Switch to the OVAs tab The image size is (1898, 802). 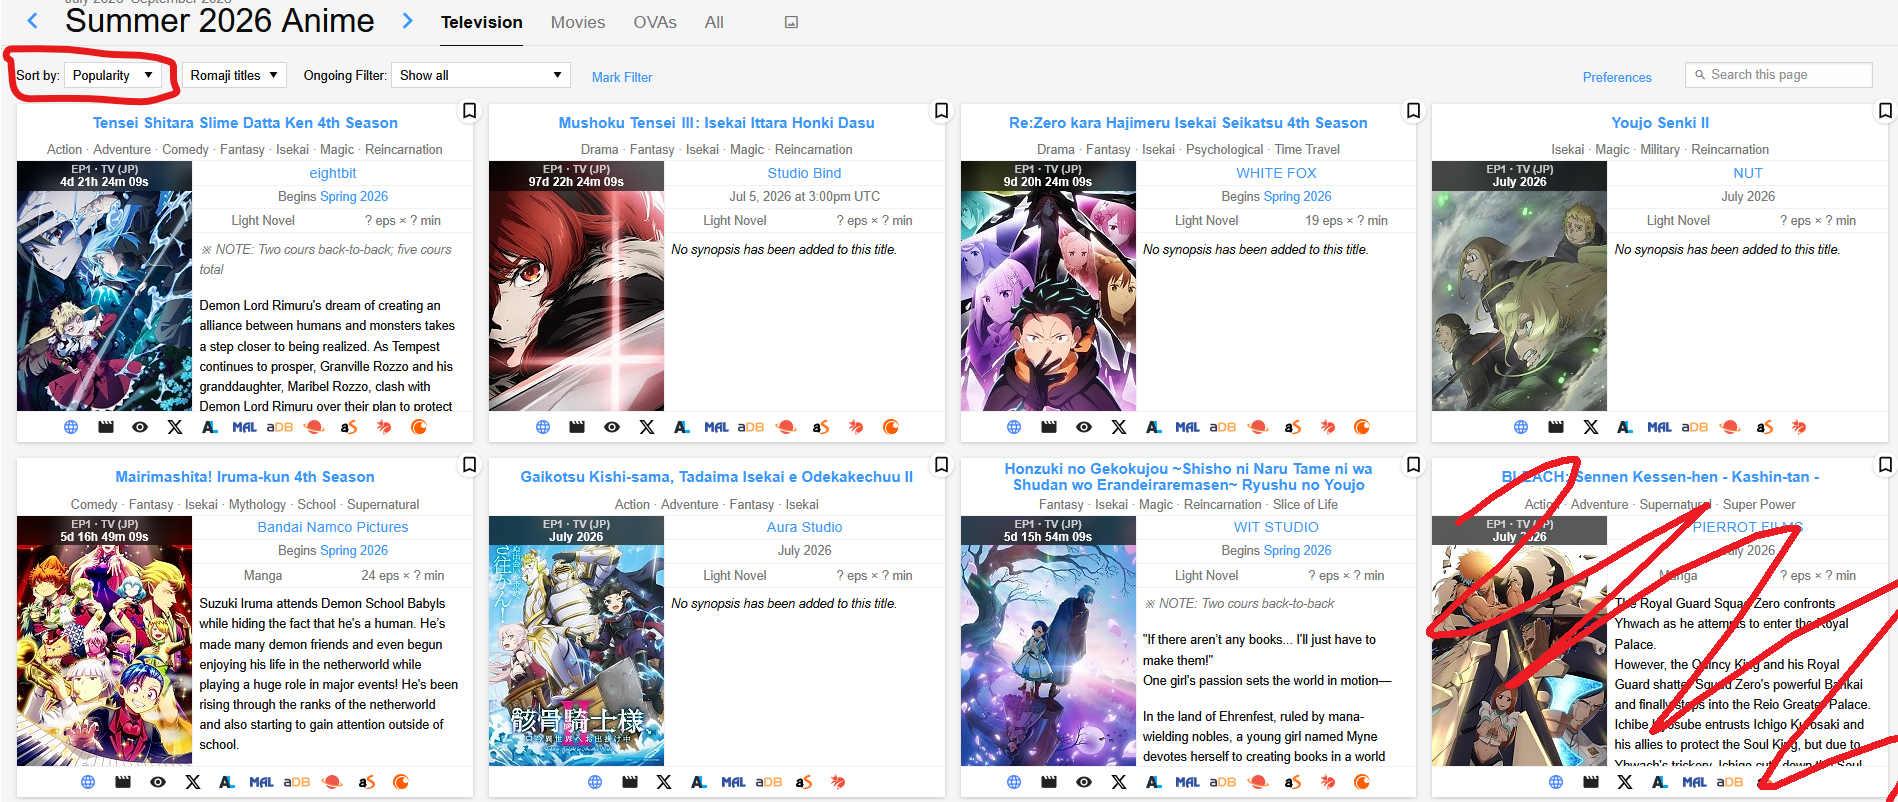[x=655, y=22]
